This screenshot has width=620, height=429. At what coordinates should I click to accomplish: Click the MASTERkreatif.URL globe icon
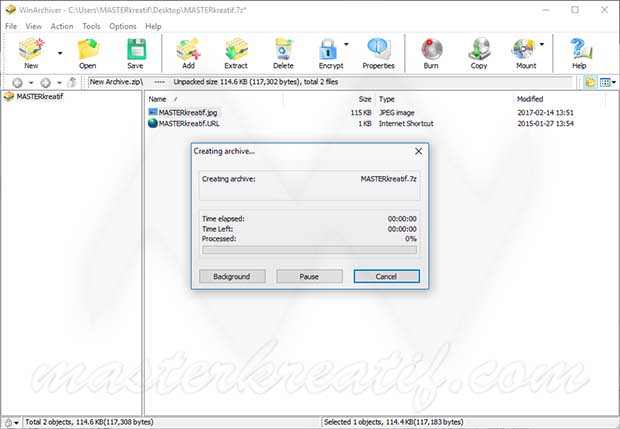153,123
